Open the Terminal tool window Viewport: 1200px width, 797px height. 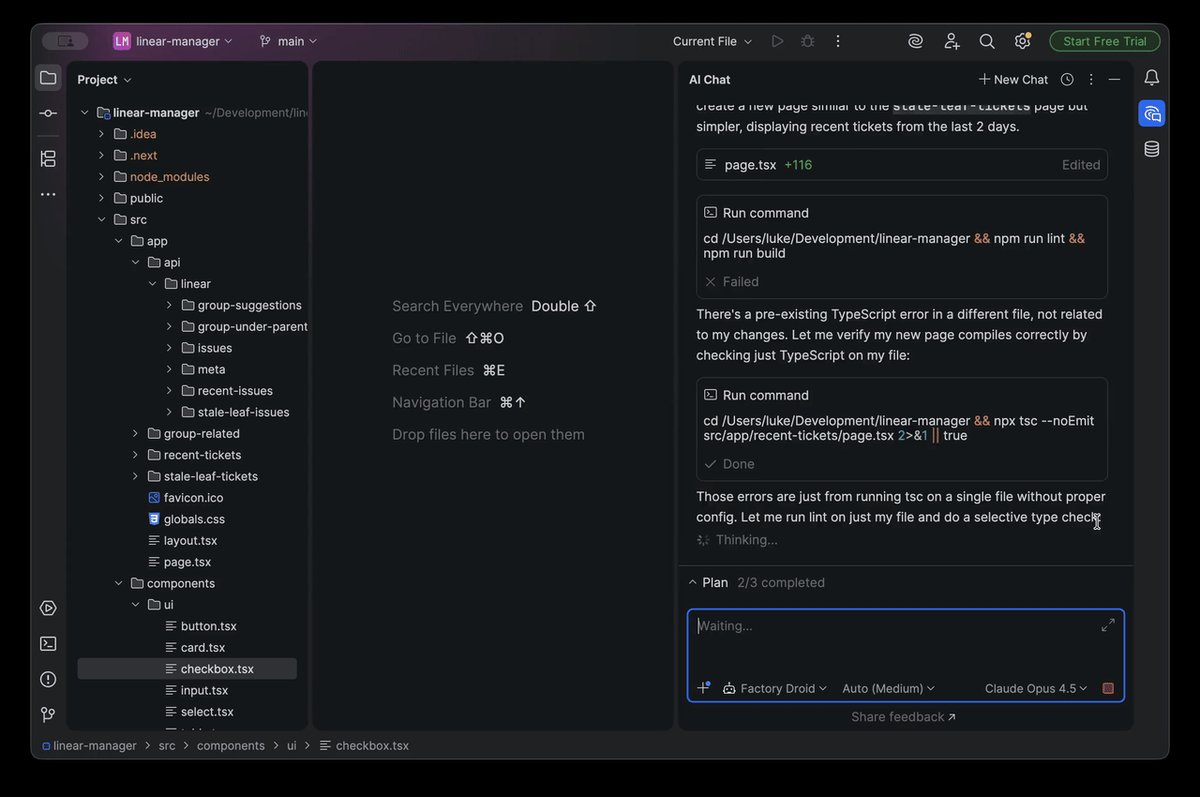point(47,643)
